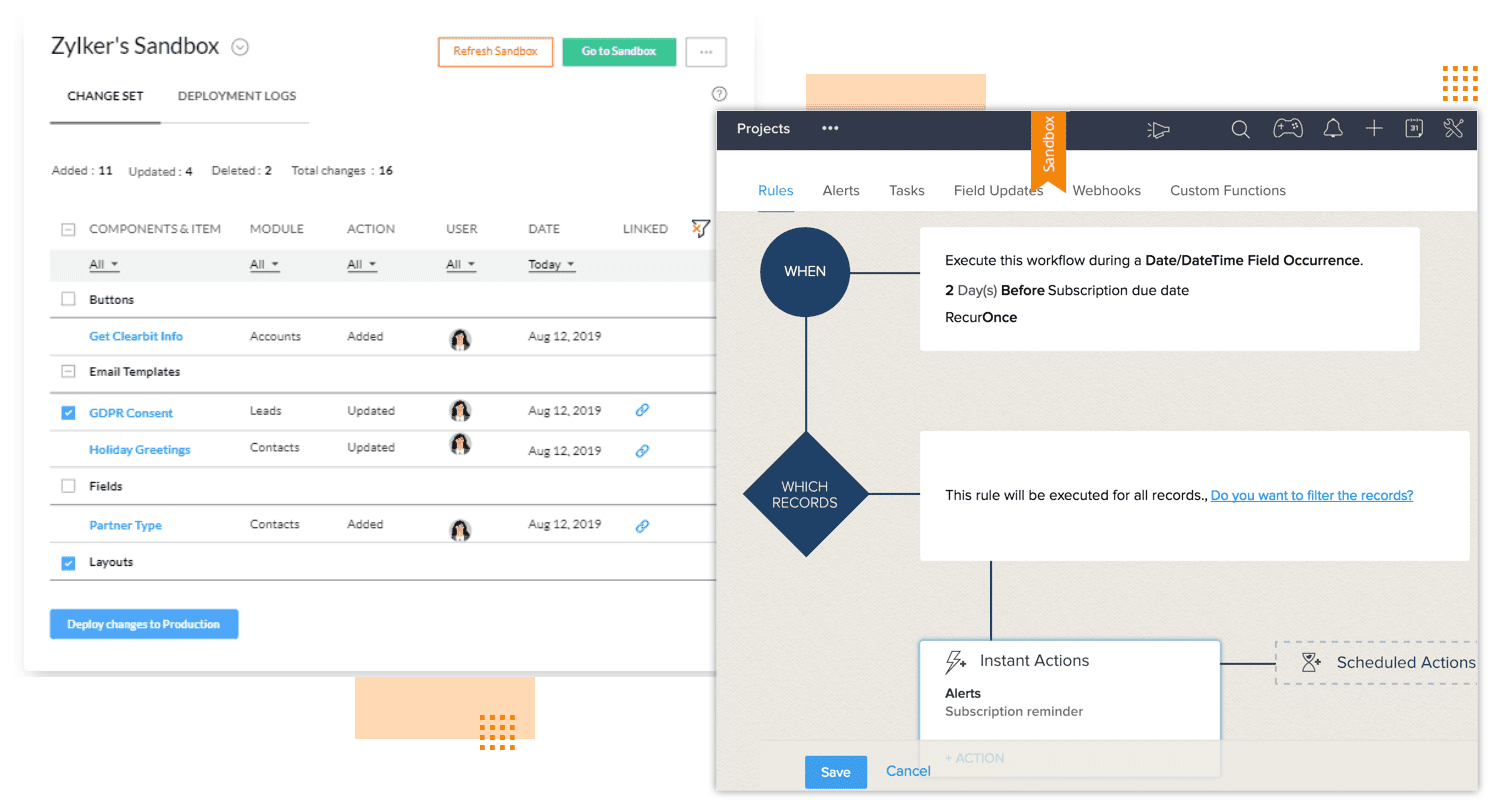1500x800 pixels.
Task: Open Action All filter dropdown
Action: point(362,265)
